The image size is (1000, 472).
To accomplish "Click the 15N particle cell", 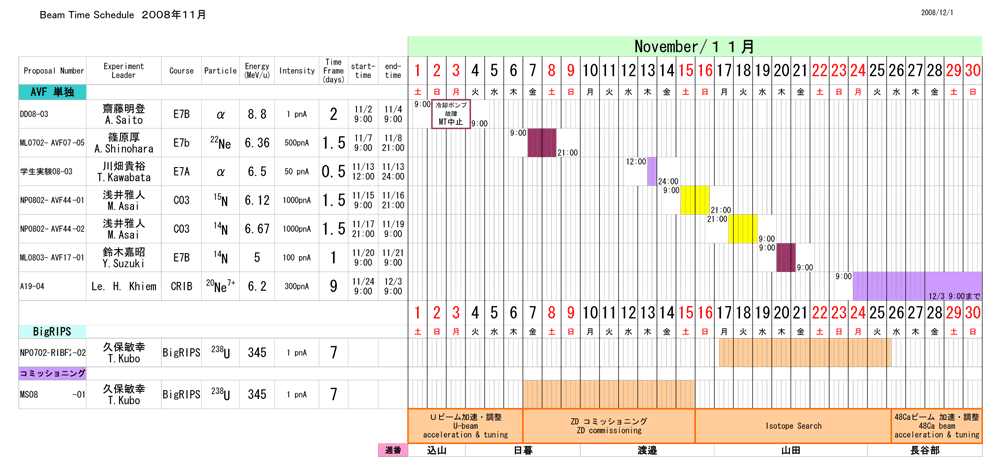I will 220,201.
